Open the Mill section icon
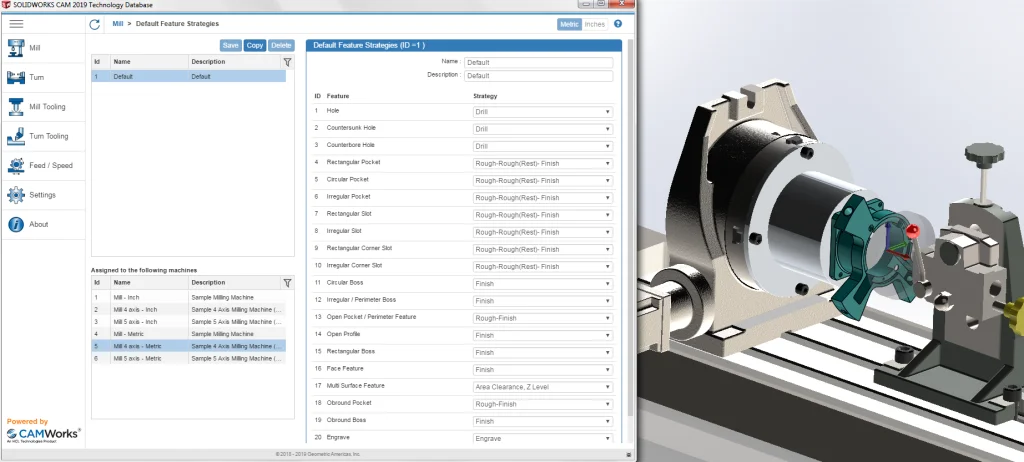This screenshot has width=1024, height=462. coord(16,48)
